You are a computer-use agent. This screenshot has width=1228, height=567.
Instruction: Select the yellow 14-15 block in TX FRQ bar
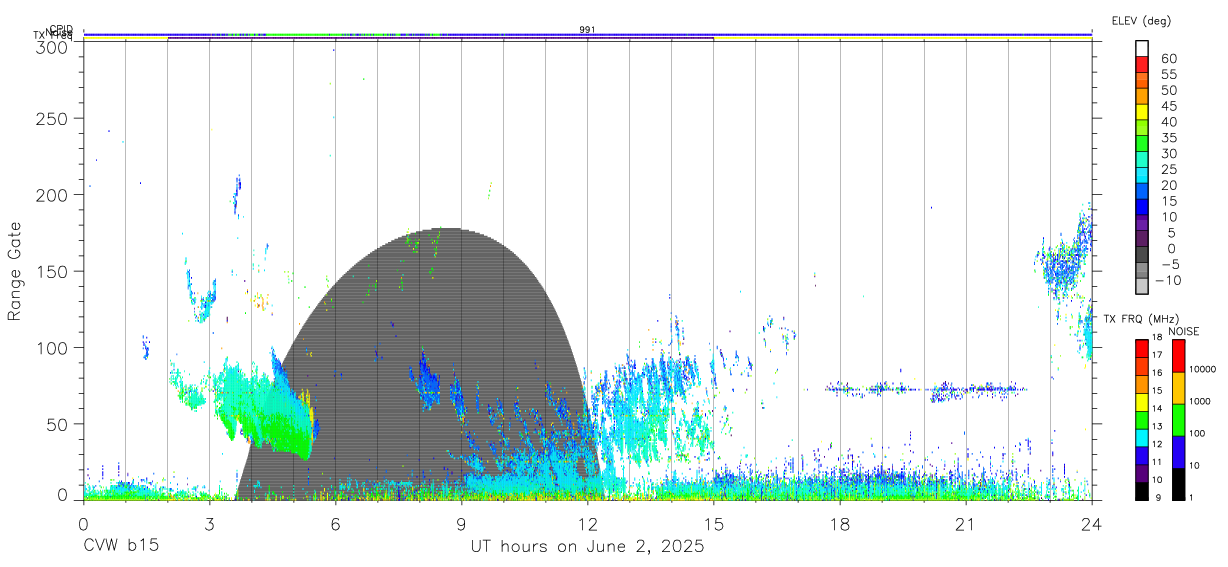(x=1141, y=402)
